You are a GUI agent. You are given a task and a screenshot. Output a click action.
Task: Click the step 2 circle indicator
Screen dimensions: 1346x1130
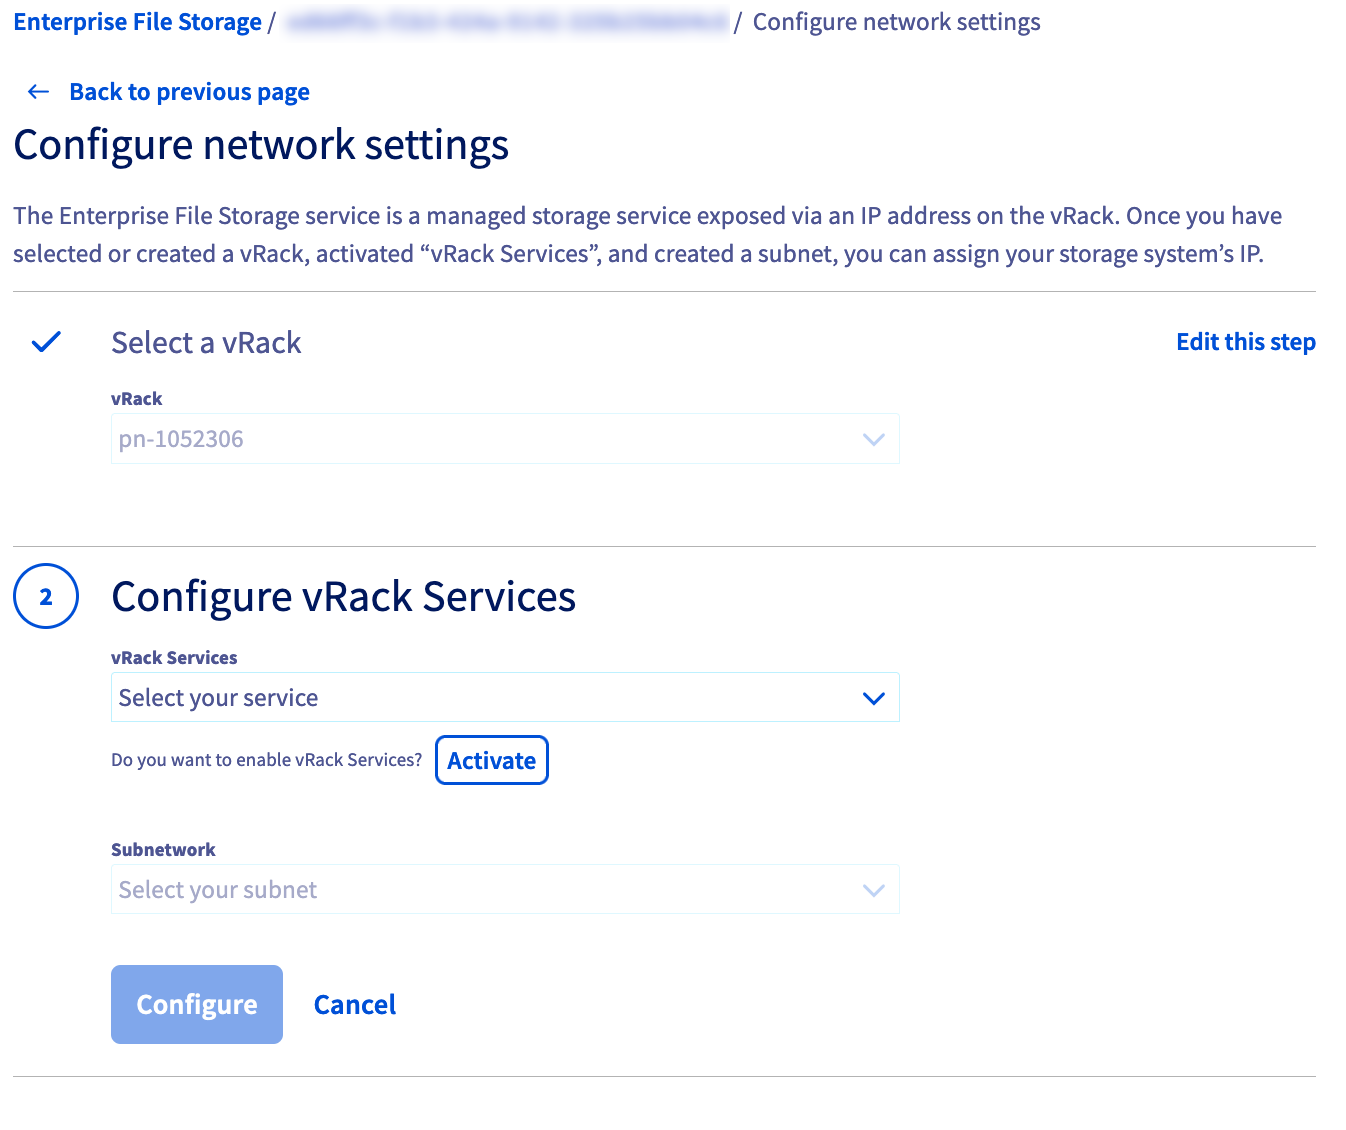click(45, 596)
